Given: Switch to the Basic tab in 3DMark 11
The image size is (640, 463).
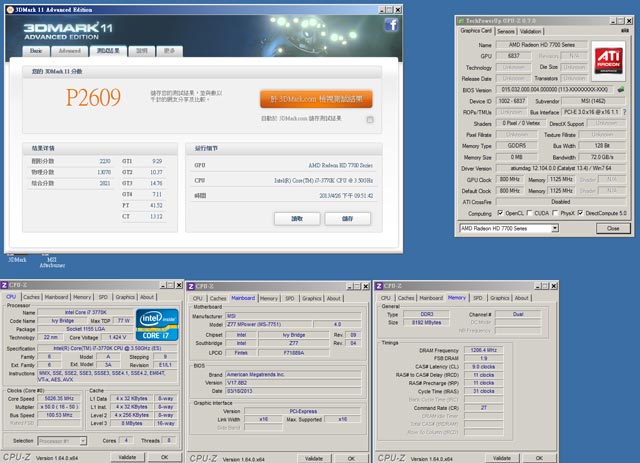Looking at the screenshot, I should tap(36, 51).
